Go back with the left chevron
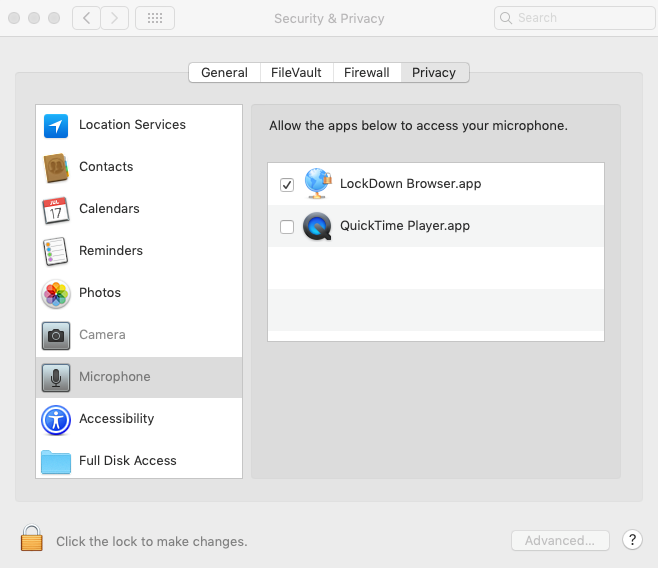This screenshot has width=658, height=568. coord(86,18)
